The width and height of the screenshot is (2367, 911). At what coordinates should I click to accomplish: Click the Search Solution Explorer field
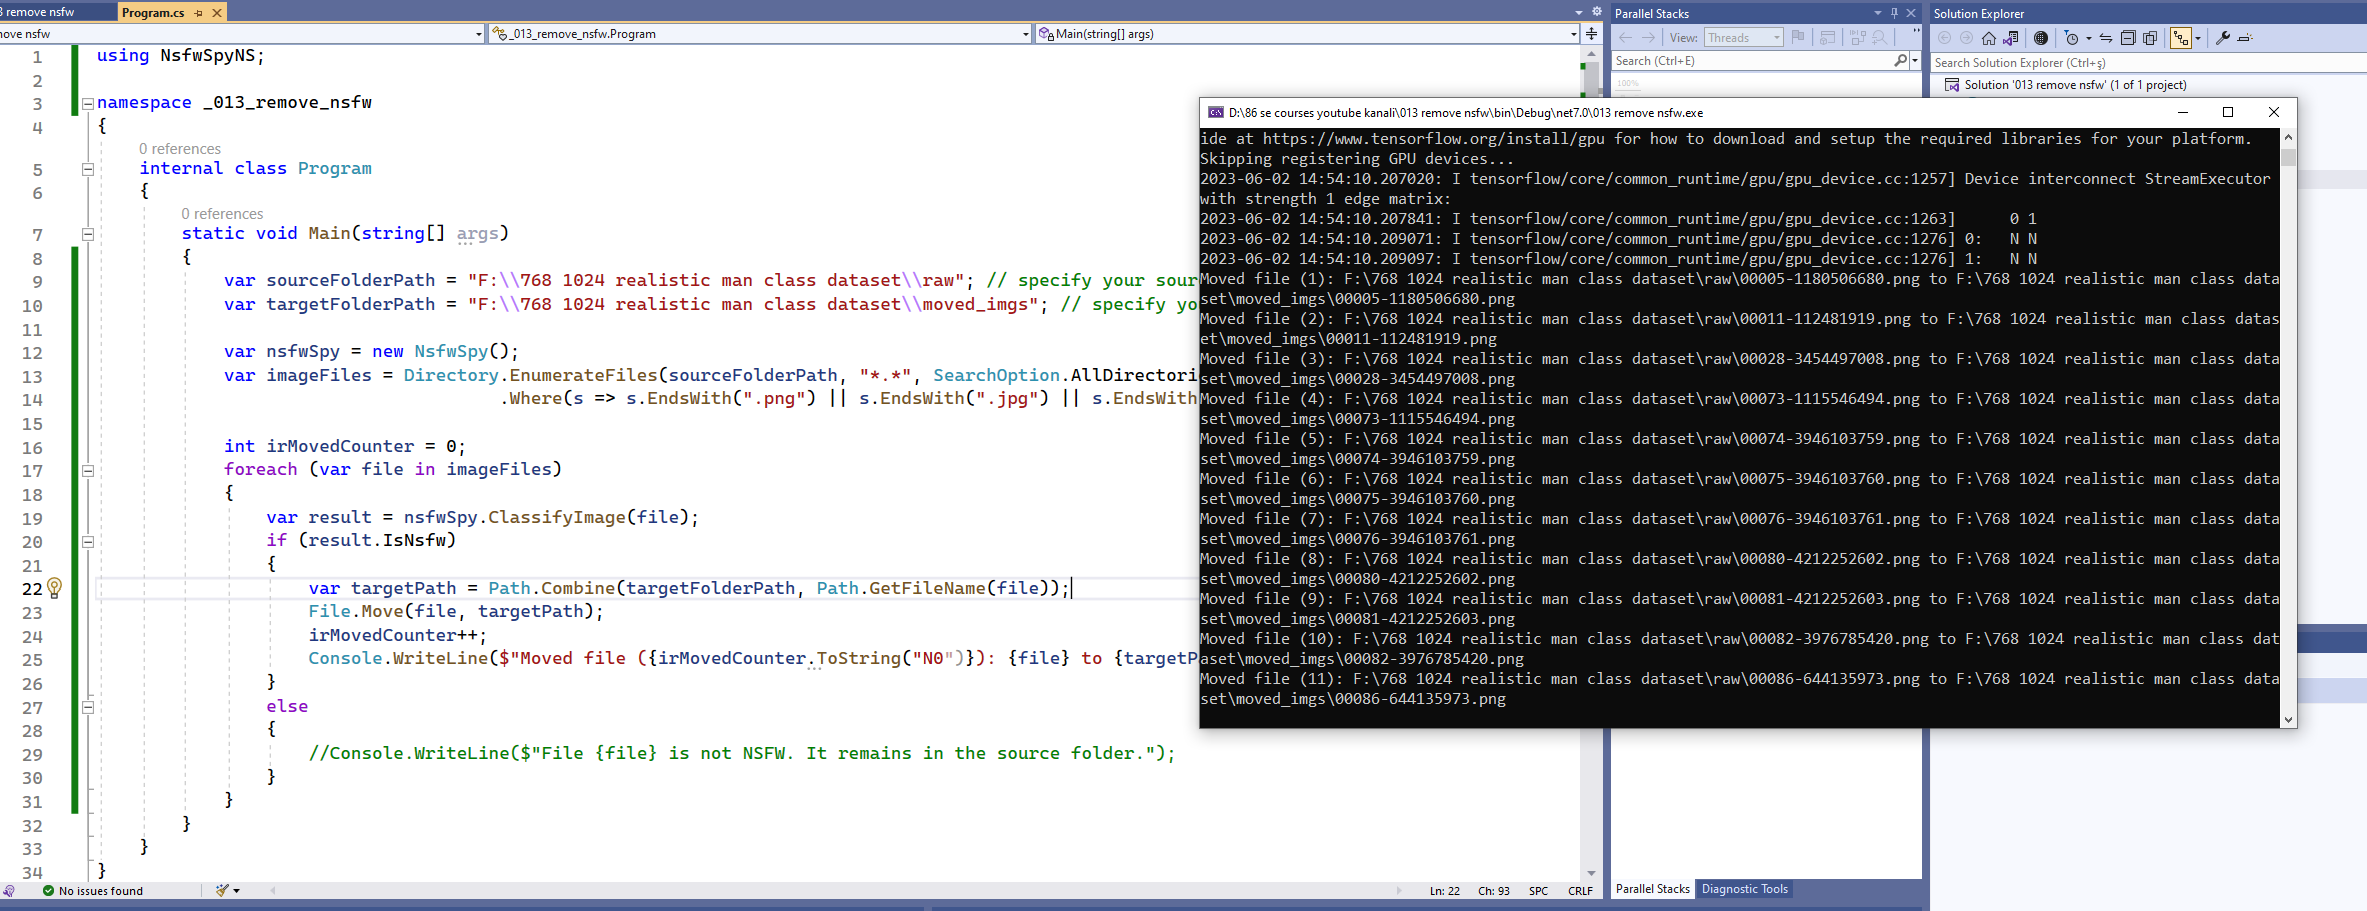point(2148,62)
